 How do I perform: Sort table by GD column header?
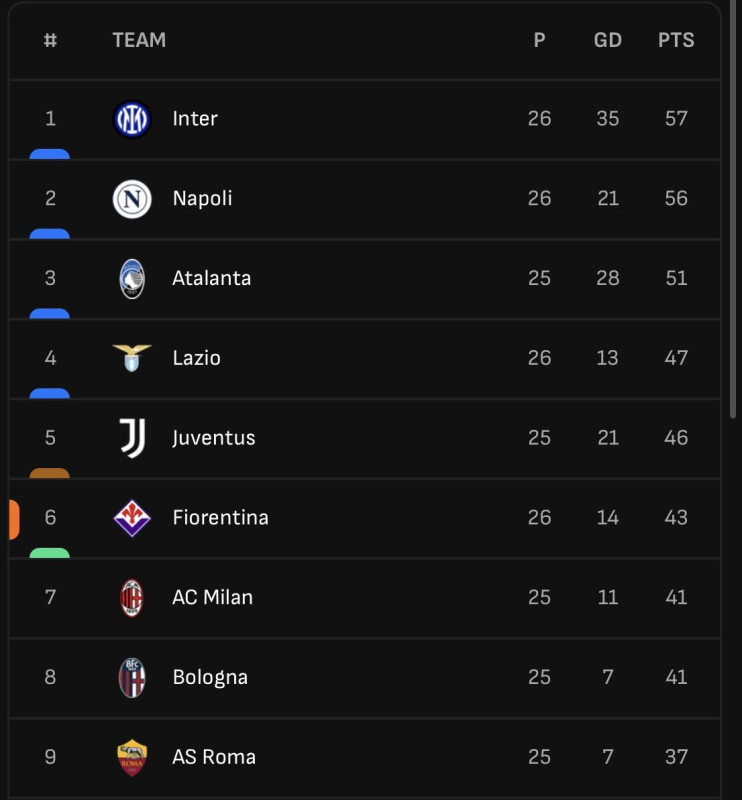click(607, 40)
